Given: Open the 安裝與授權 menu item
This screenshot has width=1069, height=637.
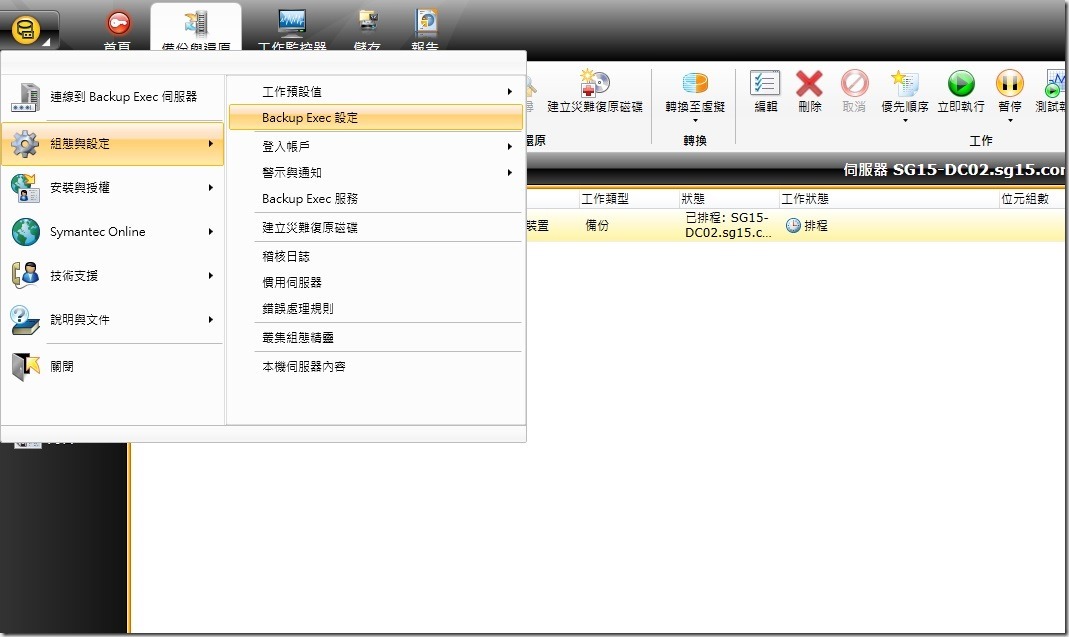Looking at the screenshot, I should pyautogui.click(x=112, y=188).
